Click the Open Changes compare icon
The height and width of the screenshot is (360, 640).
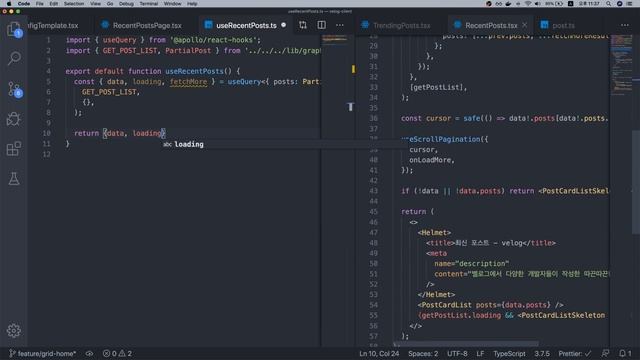point(302,25)
